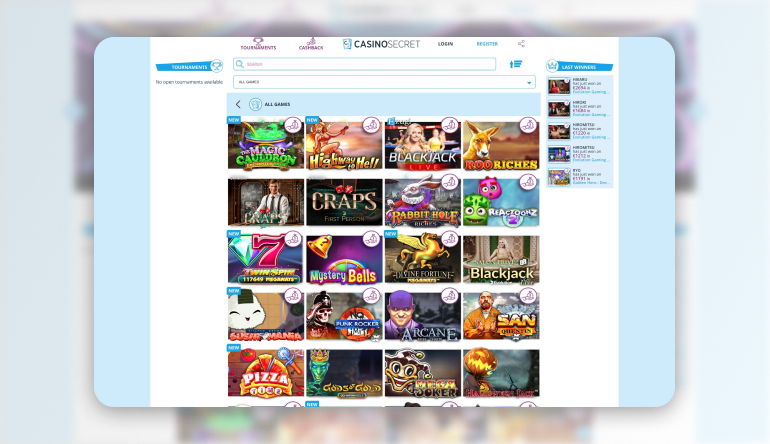Open Divine Fortune Megaways
Viewport: 770px width, 444px height.
point(422,259)
